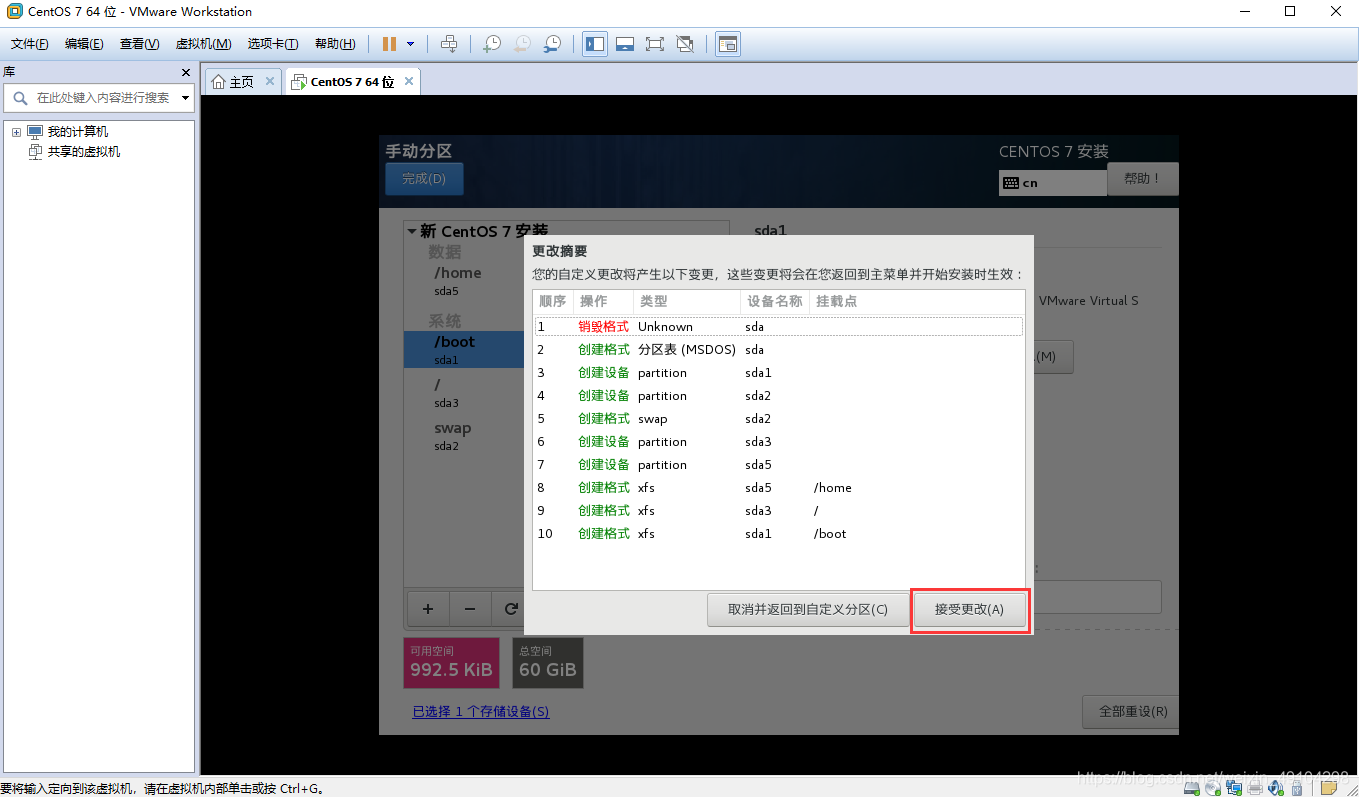
Task: Expand the 我的计算机 tree node
Action: point(16,132)
